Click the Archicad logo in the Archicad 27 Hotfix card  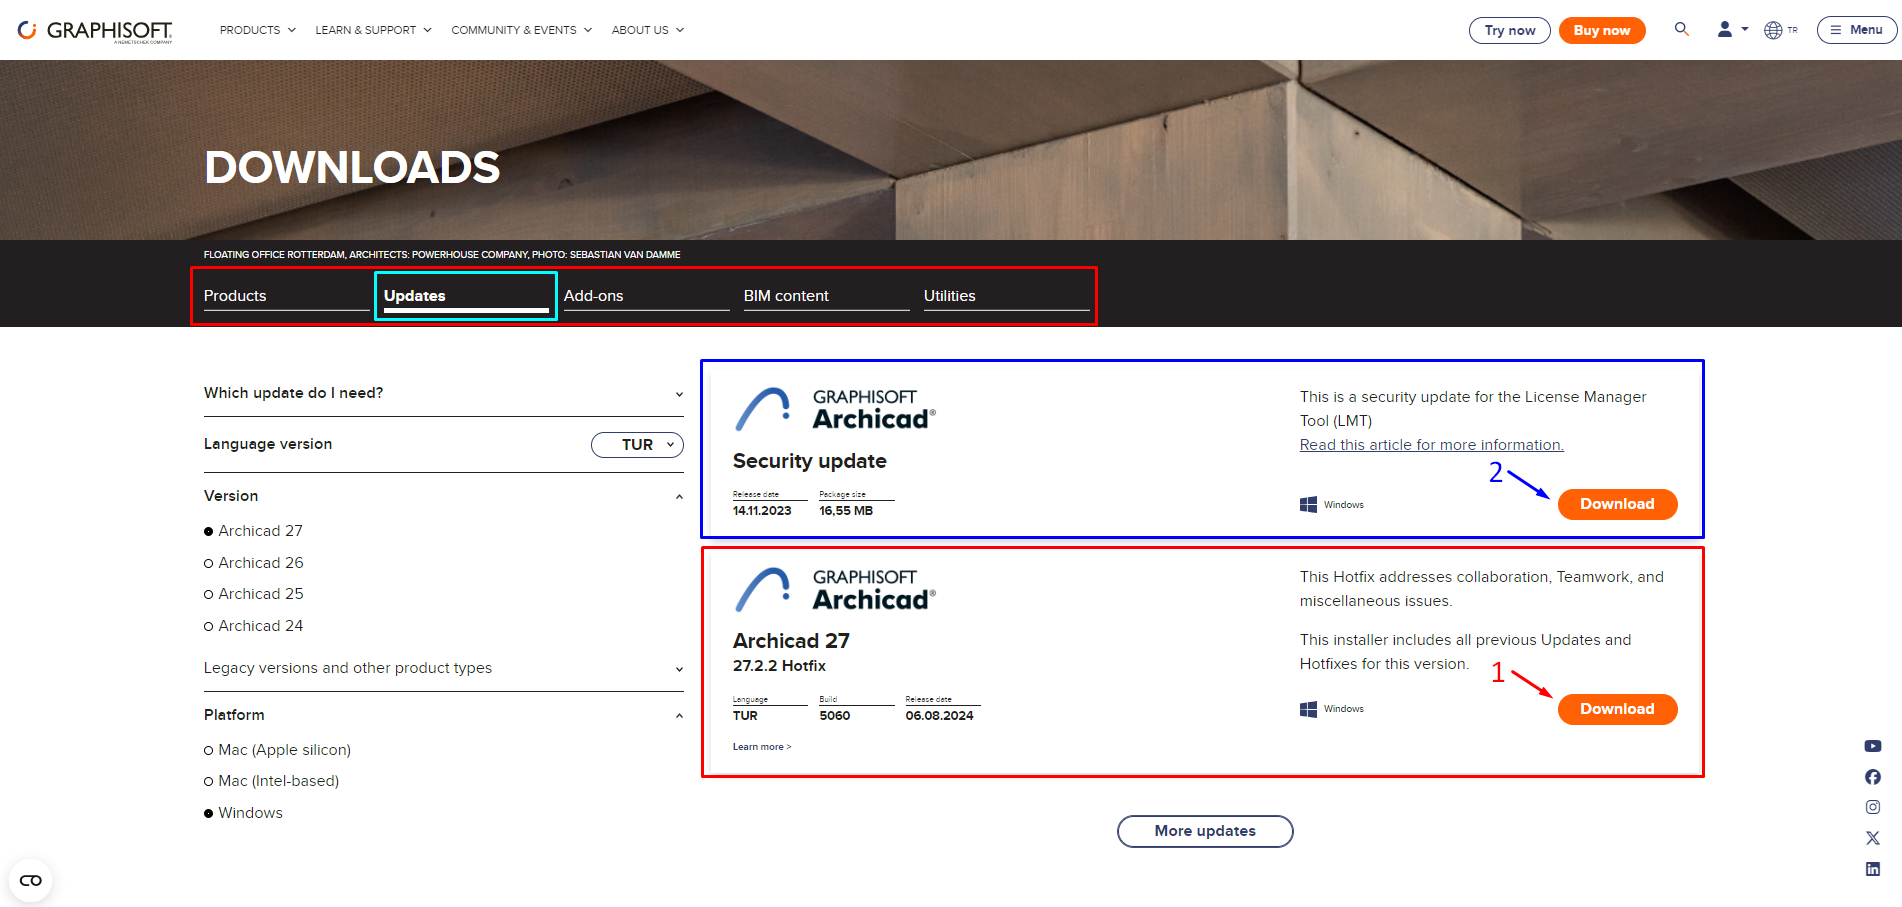[x=835, y=590]
